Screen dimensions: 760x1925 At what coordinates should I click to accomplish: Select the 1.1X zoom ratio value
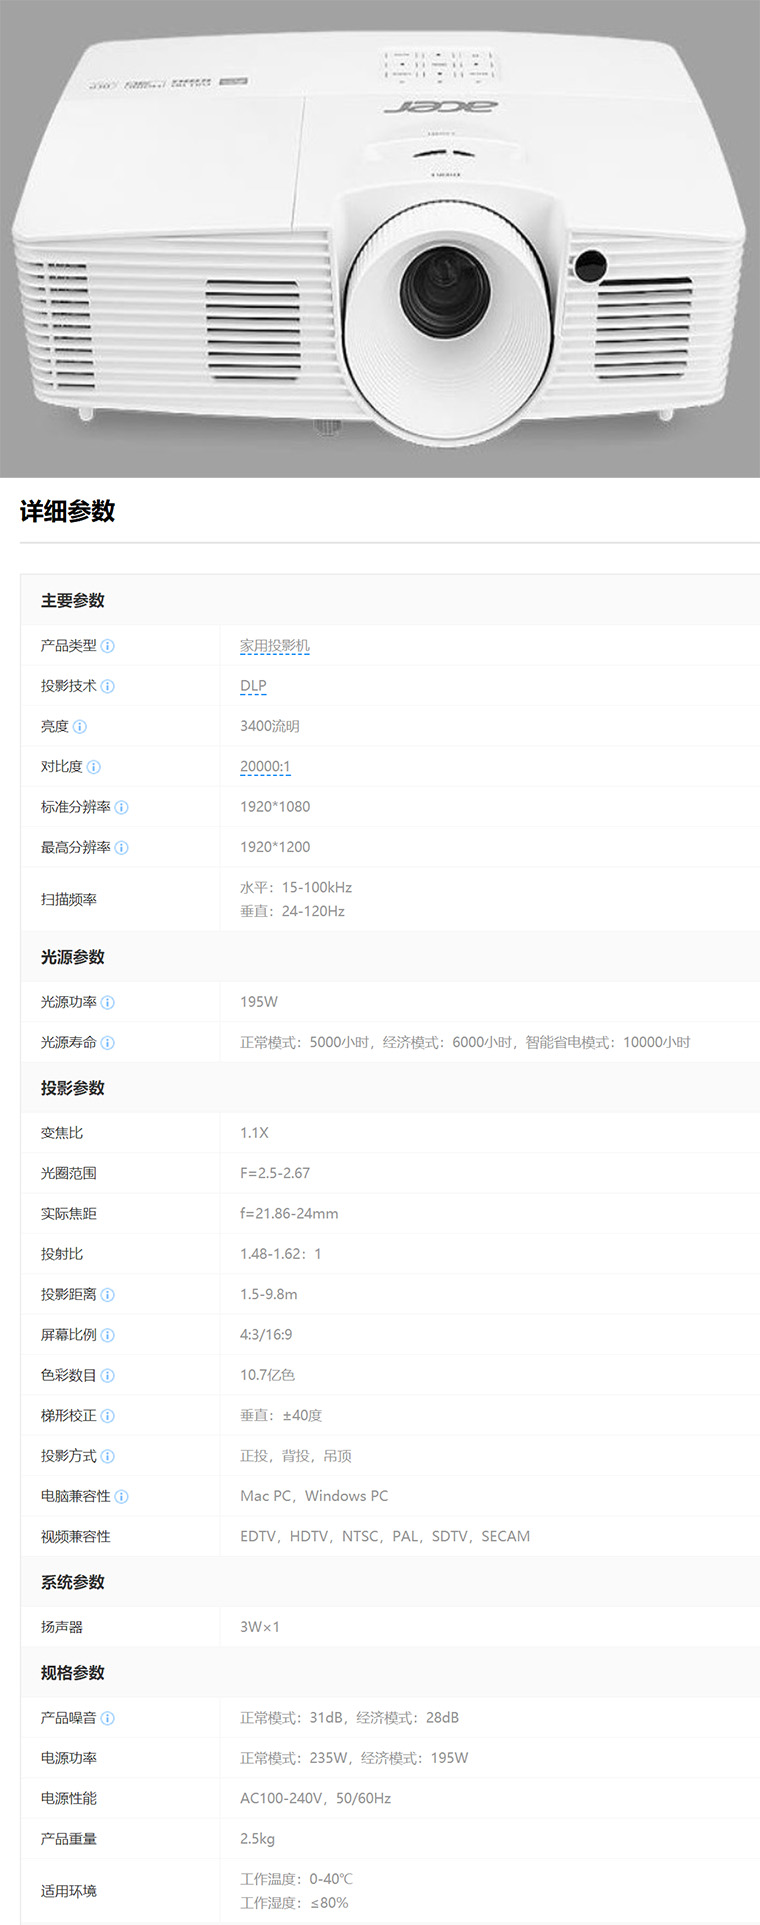254,1133
